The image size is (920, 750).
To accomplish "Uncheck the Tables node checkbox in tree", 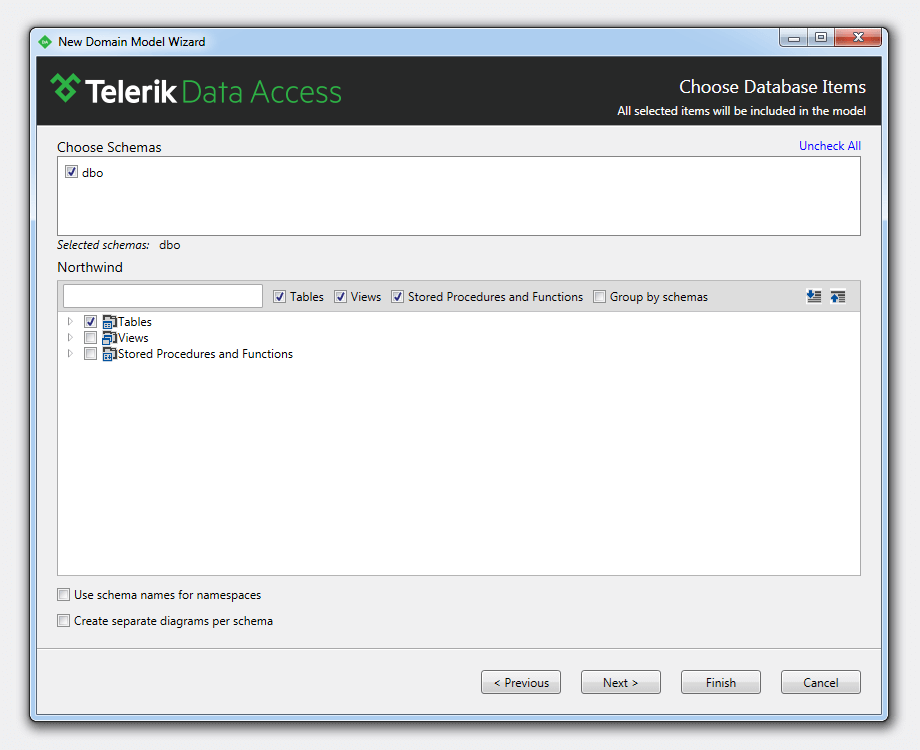I will tap(90, 322).
